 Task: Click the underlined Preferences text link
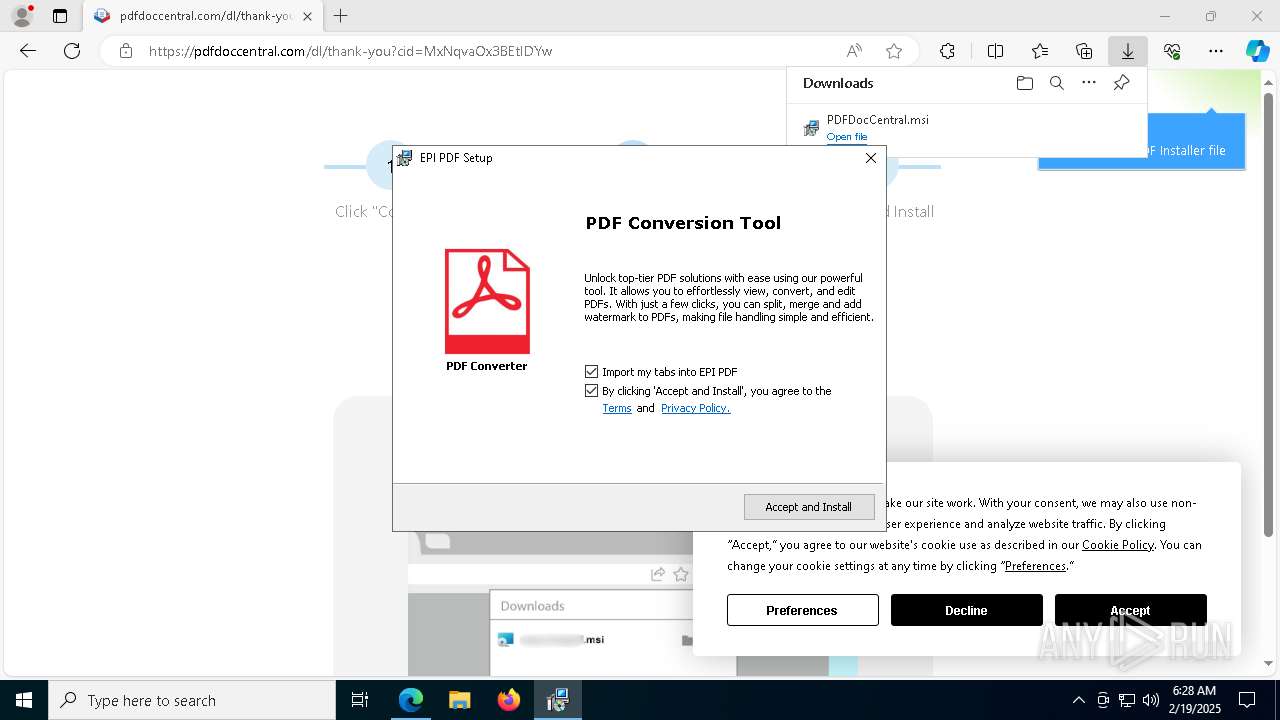coord(1035,566)
